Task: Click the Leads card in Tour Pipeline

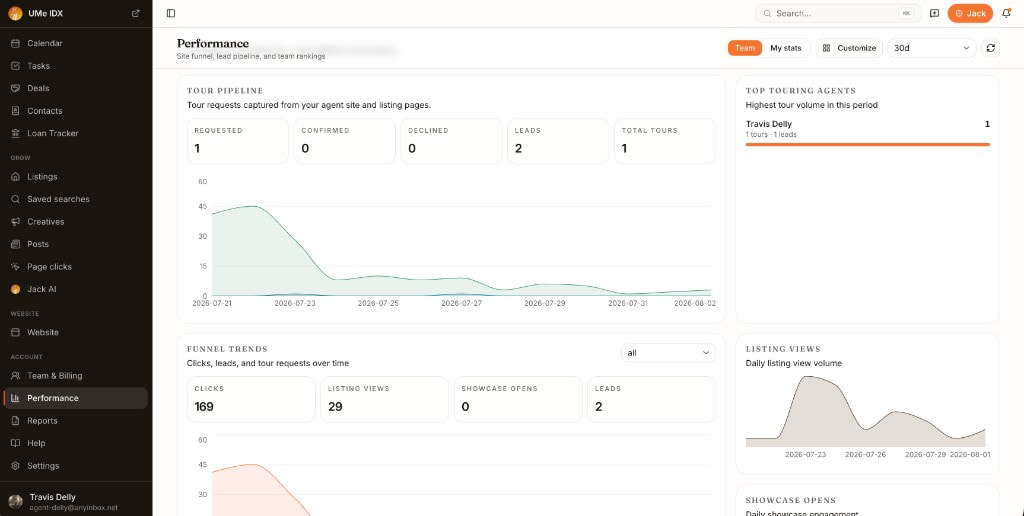Action: pos(558,141)
